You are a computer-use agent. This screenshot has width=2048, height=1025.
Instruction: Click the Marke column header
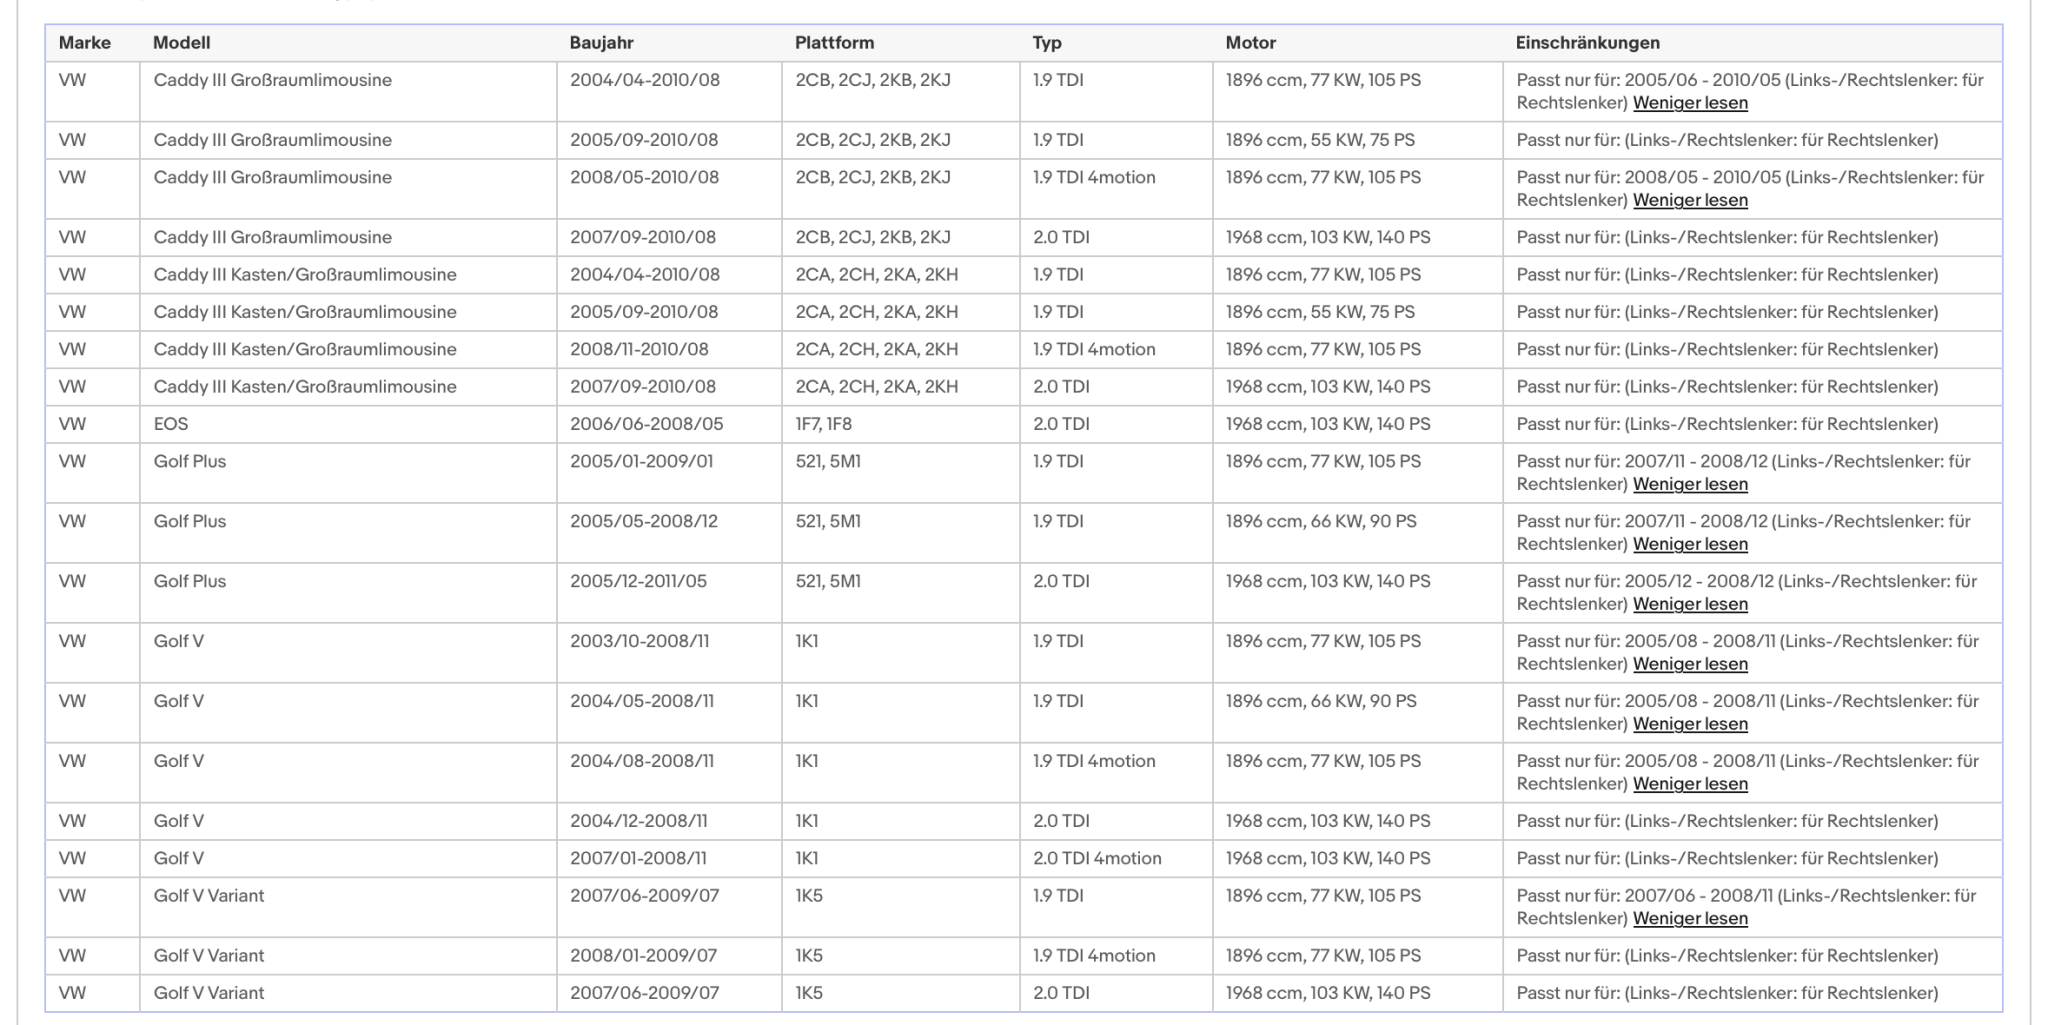(85, 43)
